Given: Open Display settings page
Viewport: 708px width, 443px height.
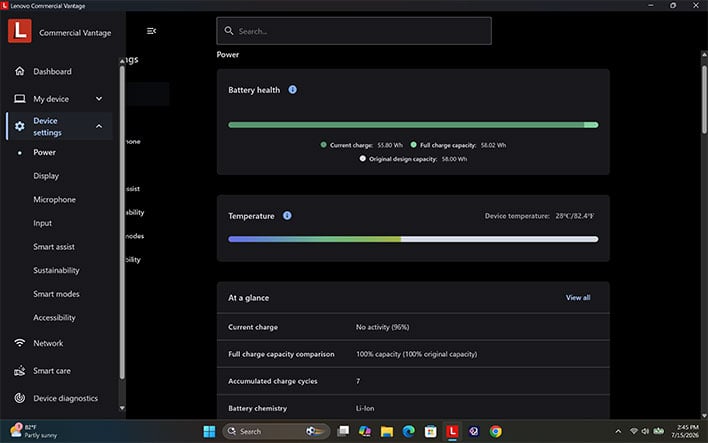Looking at the screenshot, I should coord(46,176).
